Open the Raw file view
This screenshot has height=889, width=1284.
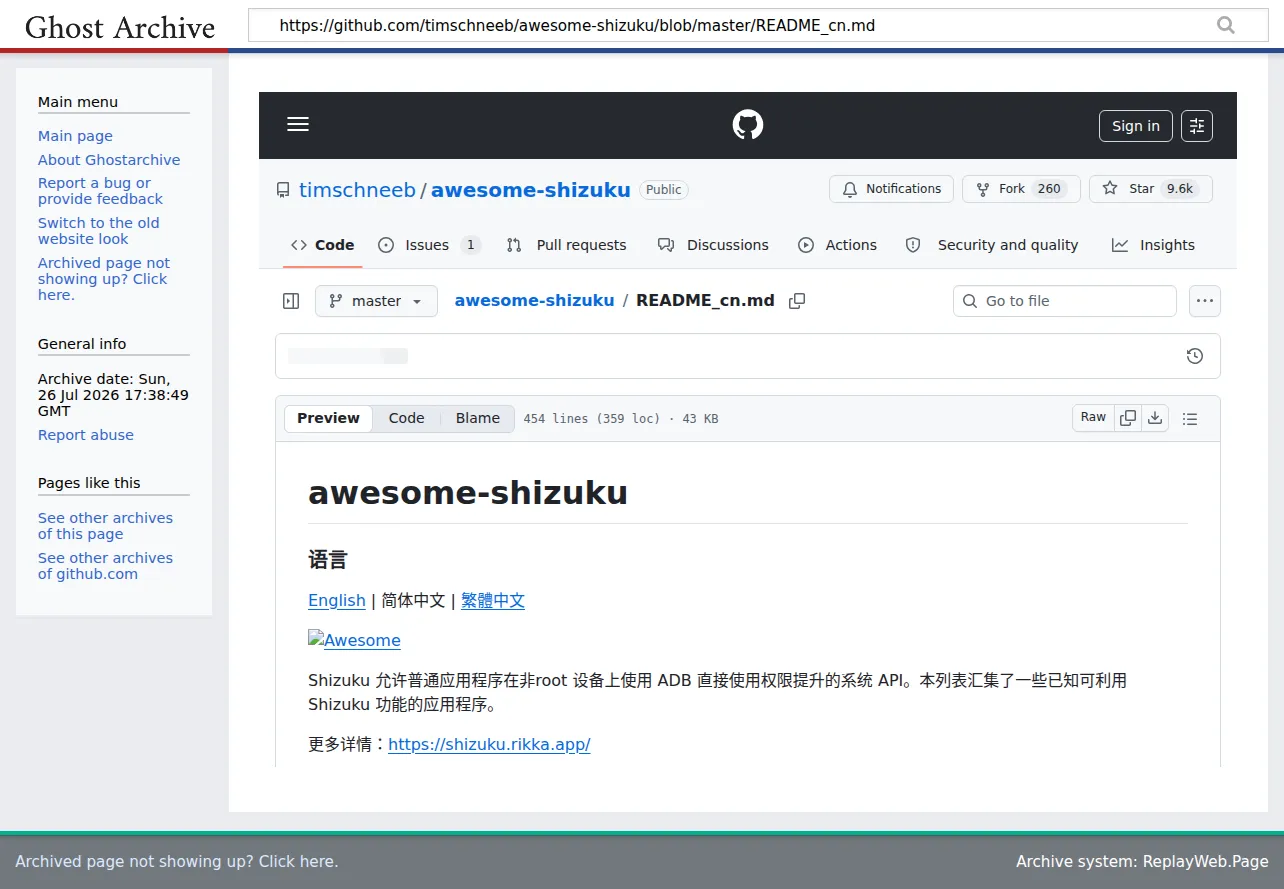tap(1093, 418)
